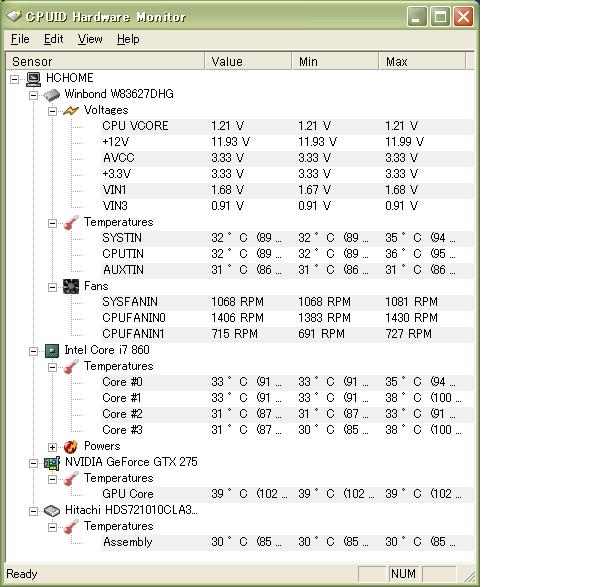The image size is (600, 587).
Task: Select the VIN3 row
Action: coord(287,206)
